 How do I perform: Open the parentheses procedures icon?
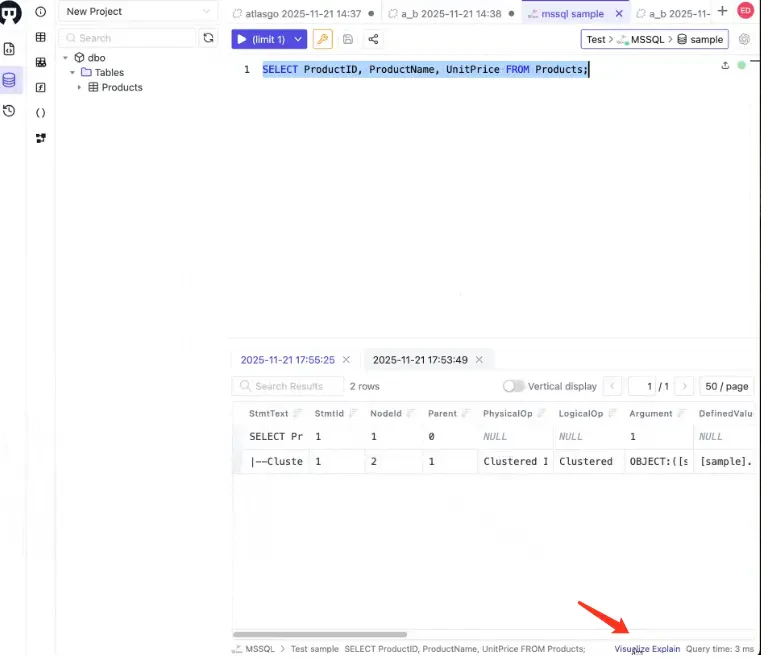coord(41,113)
